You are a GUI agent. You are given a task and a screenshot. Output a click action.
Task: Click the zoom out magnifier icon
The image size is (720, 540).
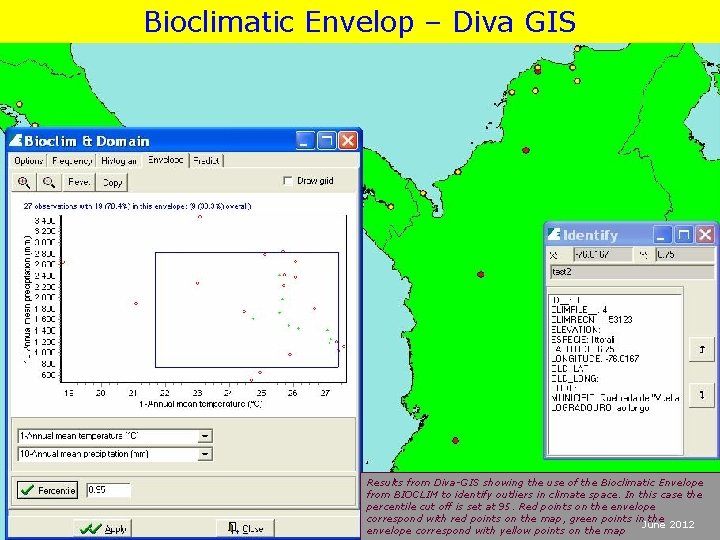[x=49, y=182]
